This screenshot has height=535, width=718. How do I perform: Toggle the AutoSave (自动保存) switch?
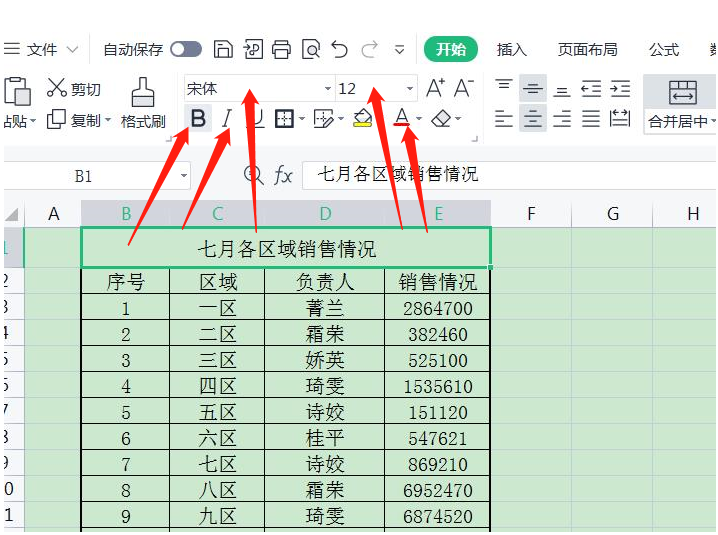[186, 49]
